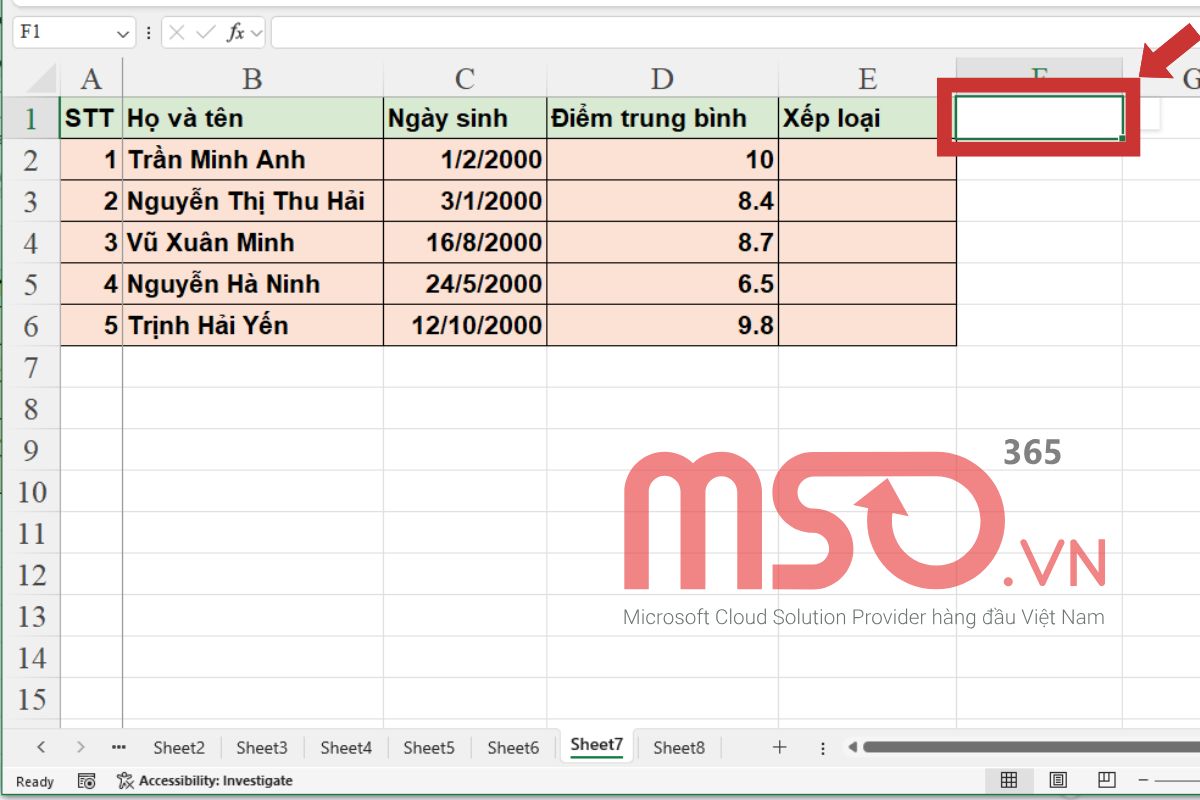Select row 7 header

[x=32, y=367]
